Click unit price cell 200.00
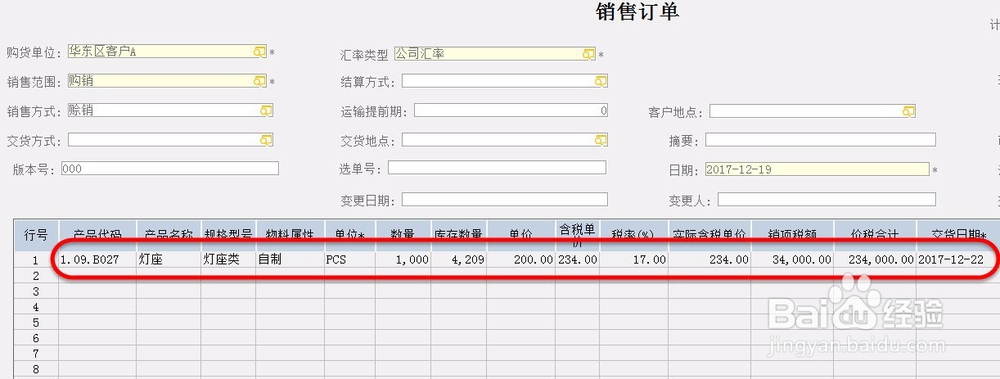1000x379 pixels. 520,260
